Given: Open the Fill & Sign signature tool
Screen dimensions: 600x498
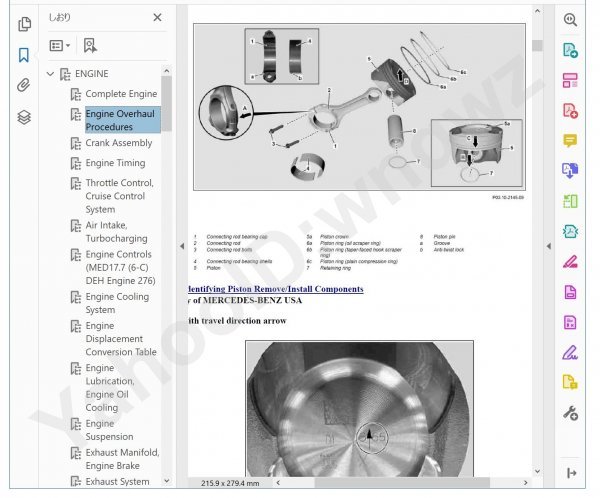Looking at the screenshot, I should [570, 353].
